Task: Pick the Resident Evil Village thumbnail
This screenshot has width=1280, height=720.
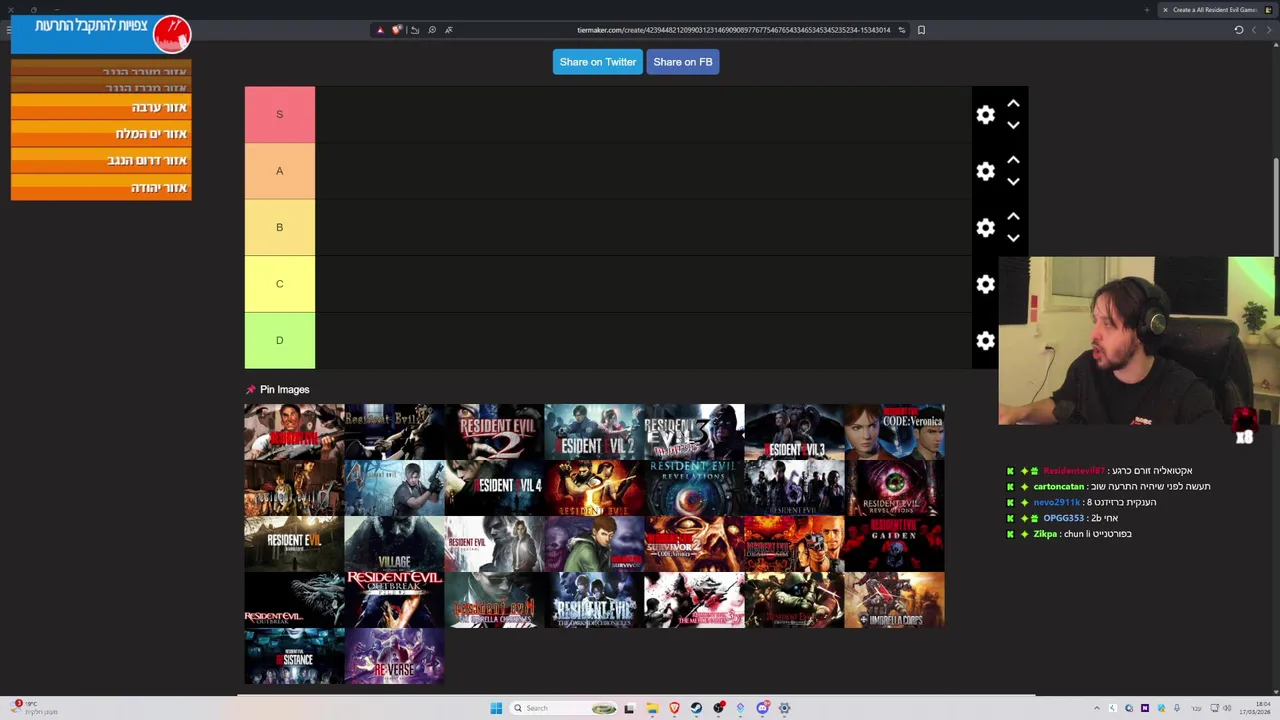Action: coord(394,544)
